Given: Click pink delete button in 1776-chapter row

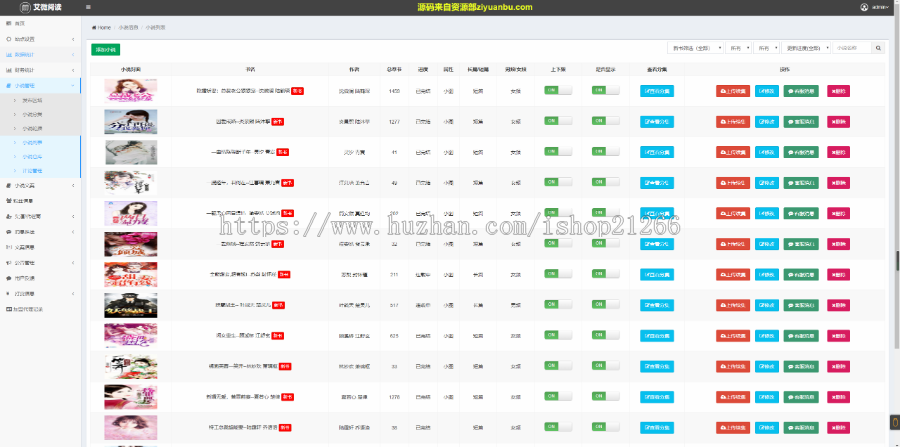Looking at the screenshot, I should (839, 397).
